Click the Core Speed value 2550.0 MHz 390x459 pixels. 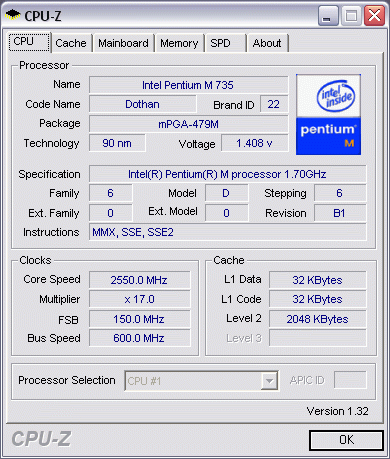coord(139,280)
